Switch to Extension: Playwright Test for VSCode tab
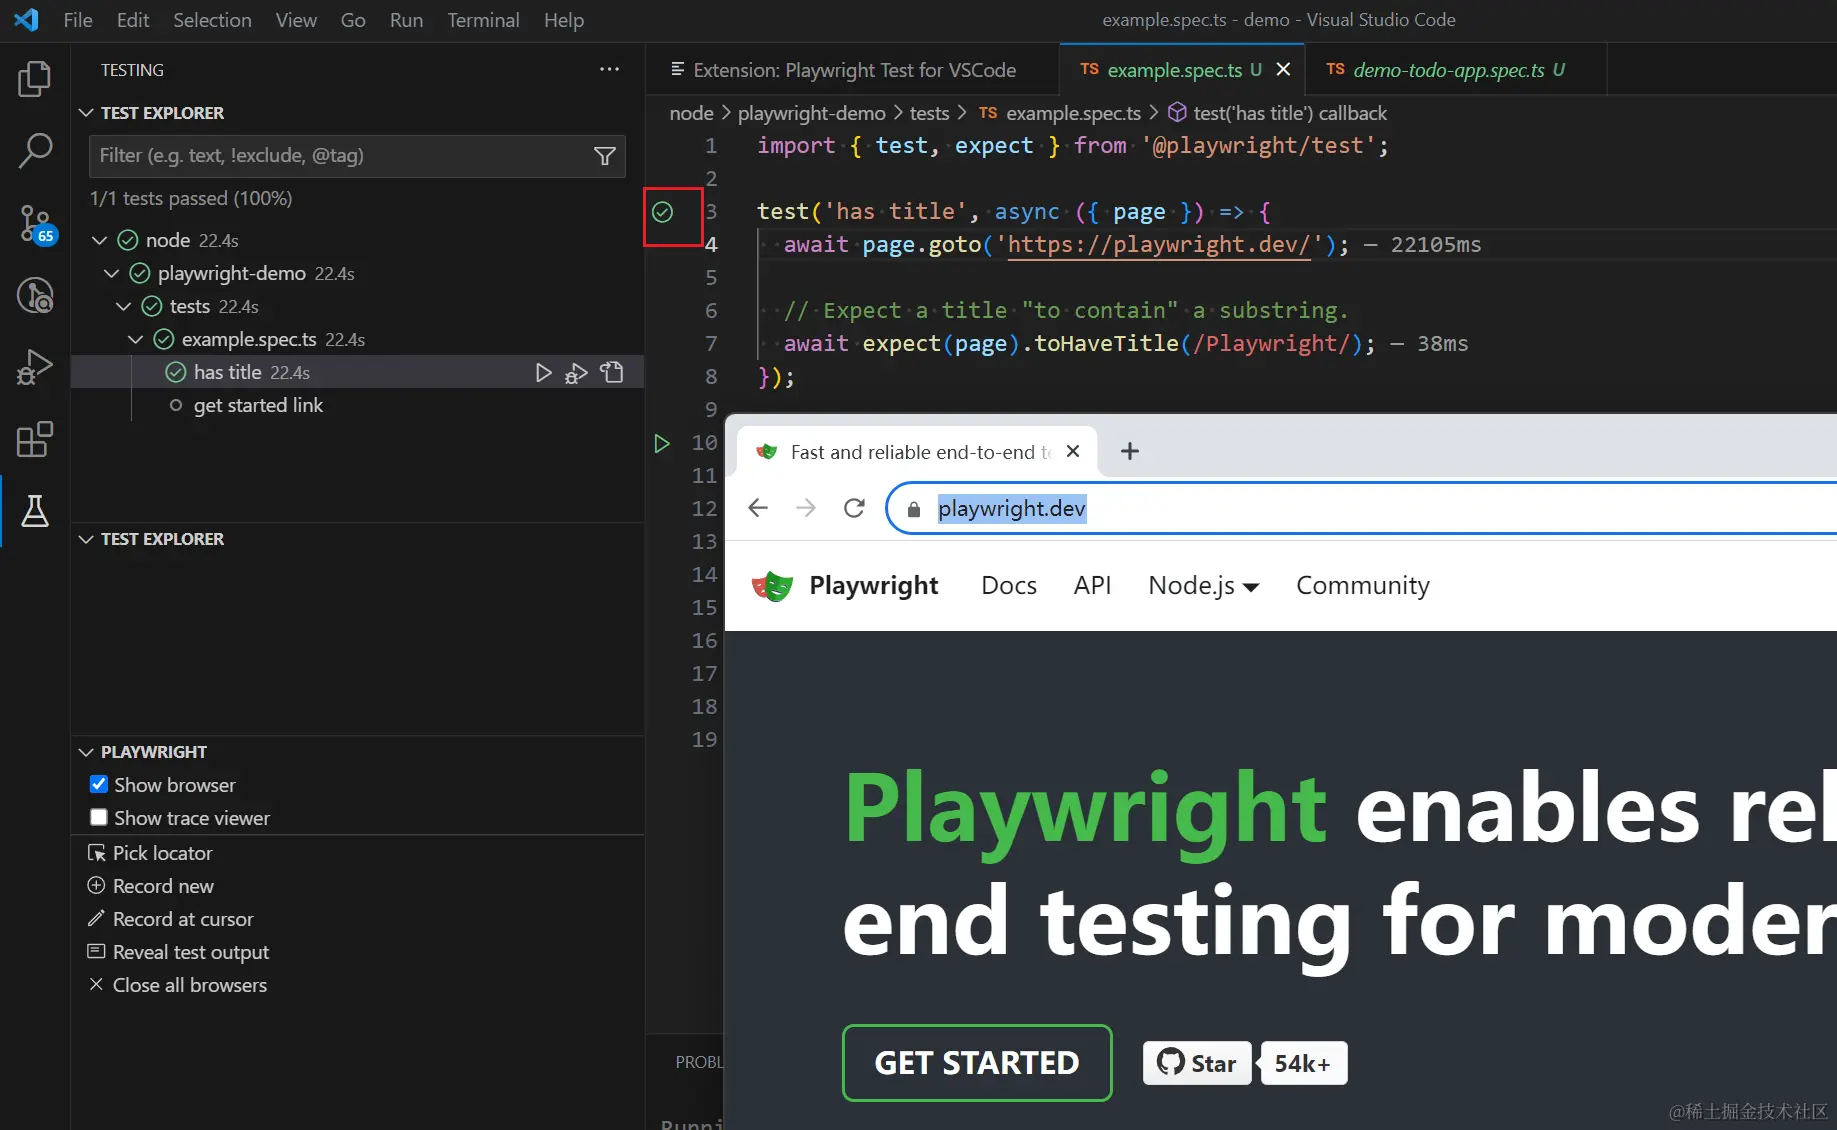 point(853,69)
